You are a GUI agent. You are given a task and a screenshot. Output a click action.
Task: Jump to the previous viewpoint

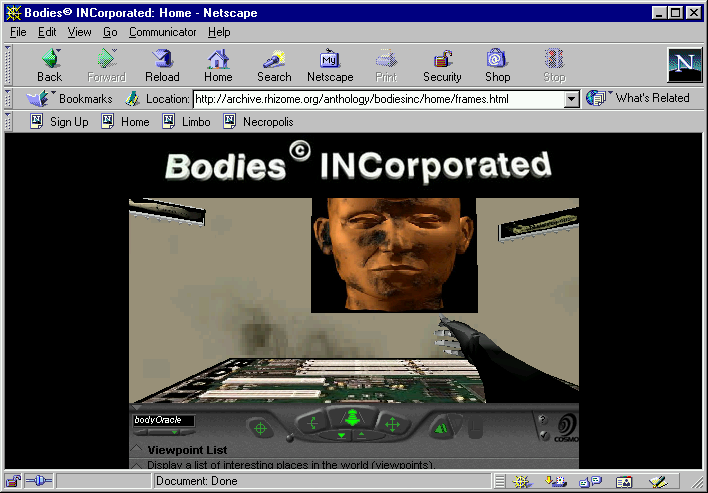pyautogui.click(x=141, y=432)
